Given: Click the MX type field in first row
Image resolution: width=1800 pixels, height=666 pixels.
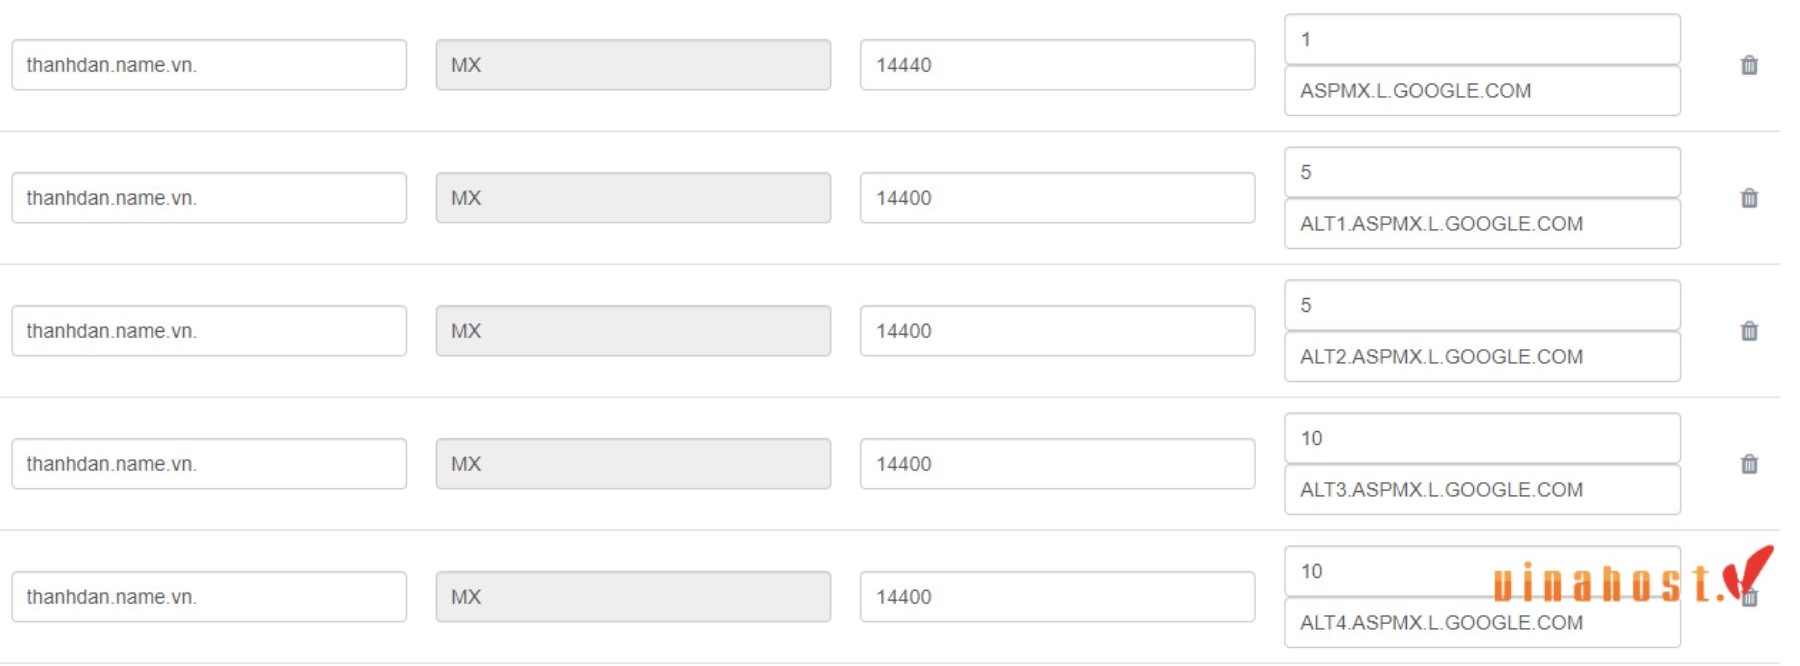Looking at the screenshot, I should 633,65.
